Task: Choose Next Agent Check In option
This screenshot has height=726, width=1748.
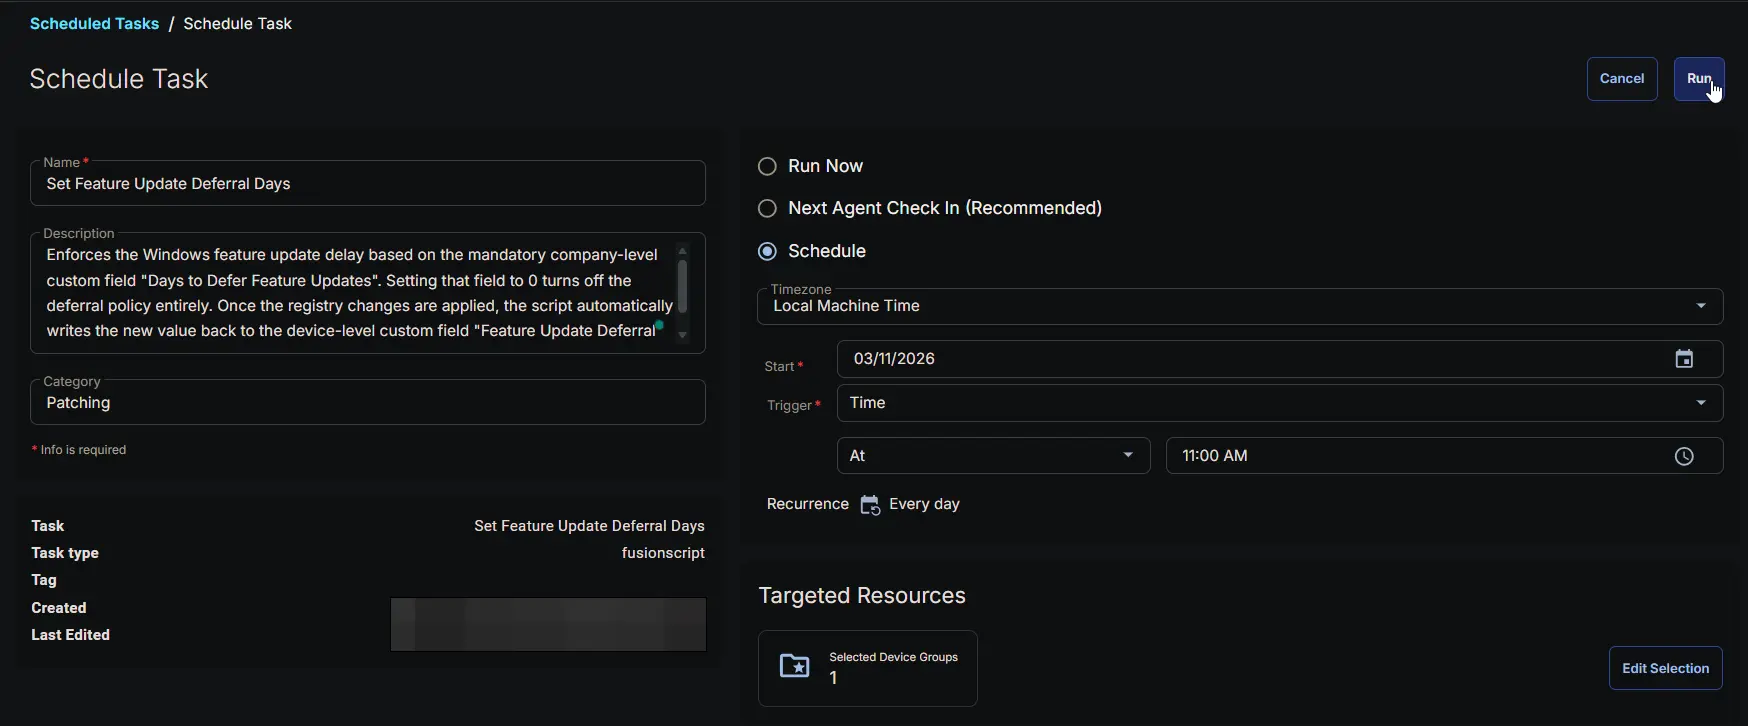Action: [x=768, y=208]
